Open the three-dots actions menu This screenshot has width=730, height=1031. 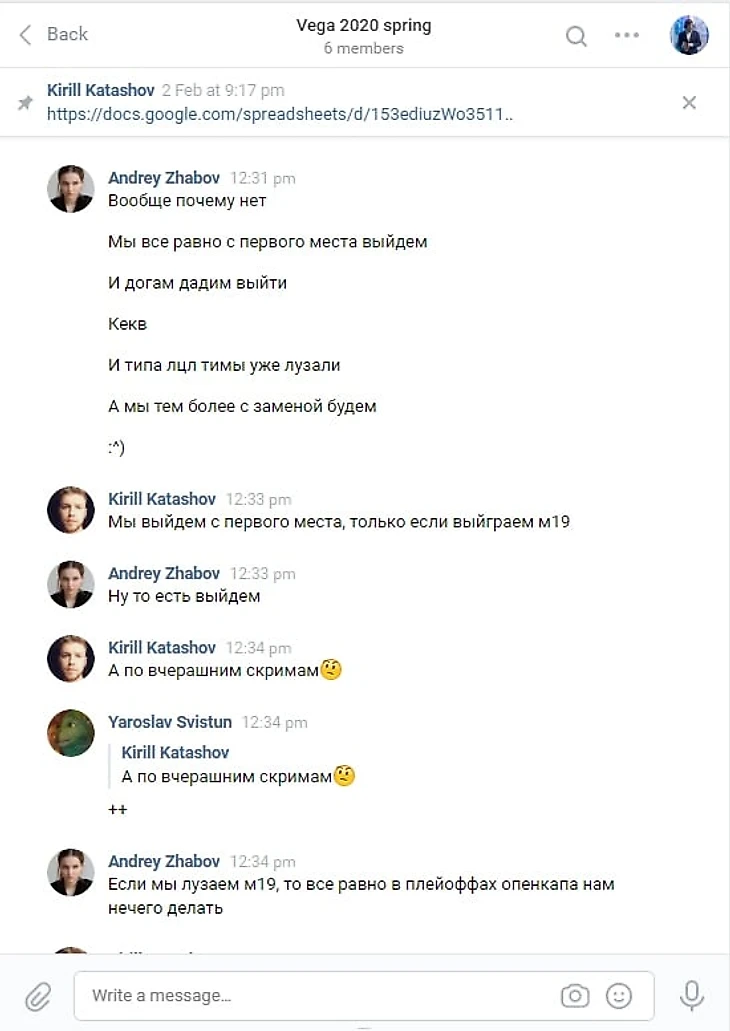coord(627,35)
